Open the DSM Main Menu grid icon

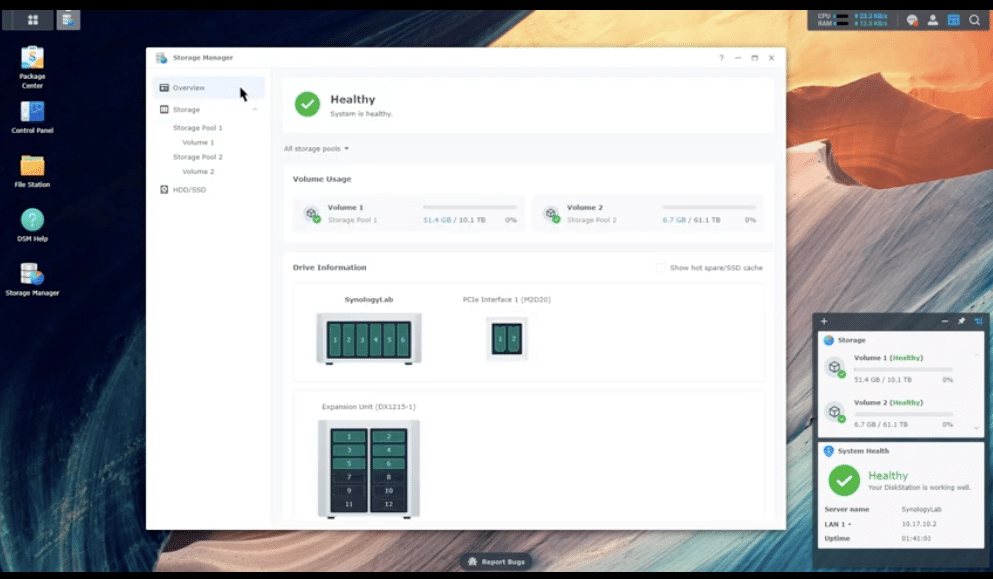(32, 20)
